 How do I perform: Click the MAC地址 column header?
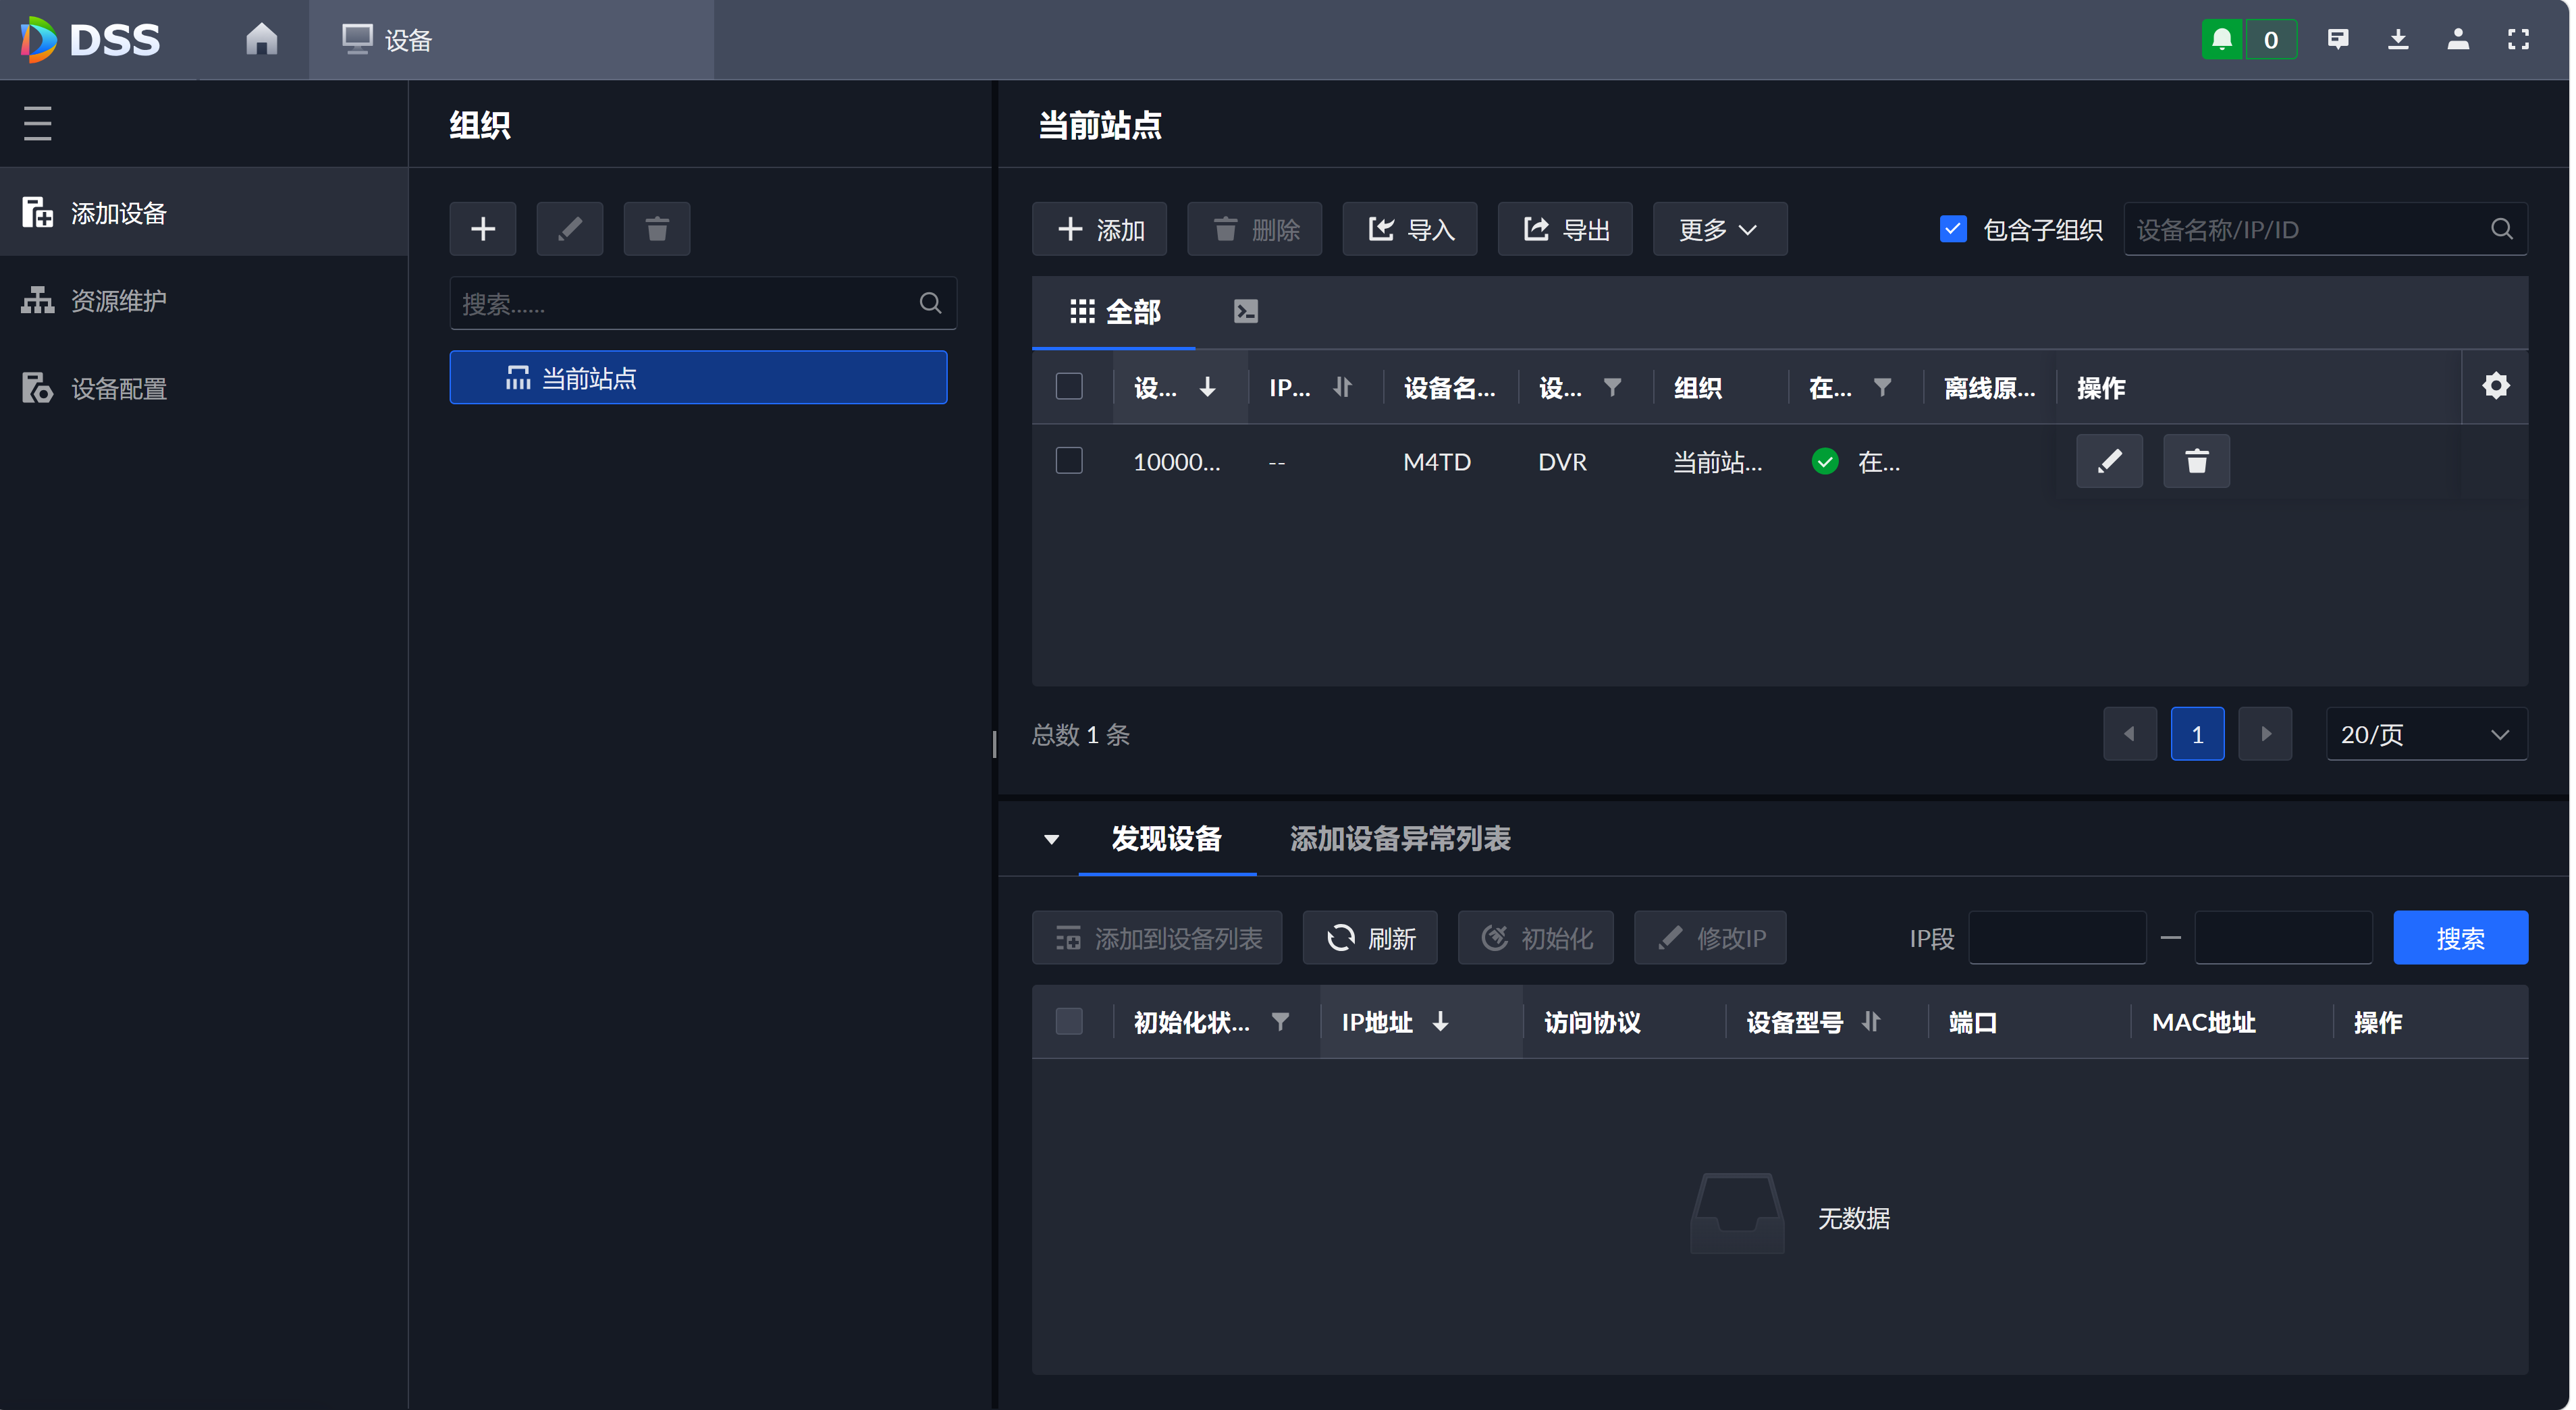pyautogui.click(x=2204, y=1022)
